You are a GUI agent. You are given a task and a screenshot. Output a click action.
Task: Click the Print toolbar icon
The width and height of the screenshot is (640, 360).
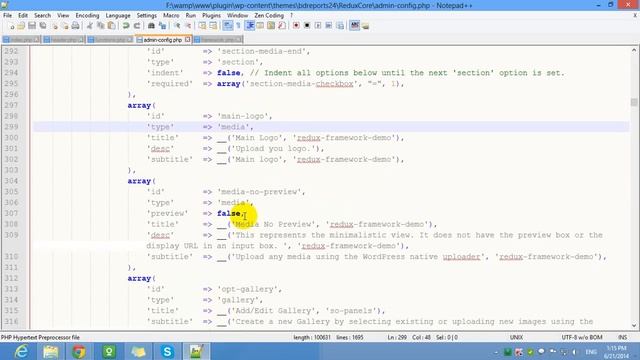coord(75,26)
